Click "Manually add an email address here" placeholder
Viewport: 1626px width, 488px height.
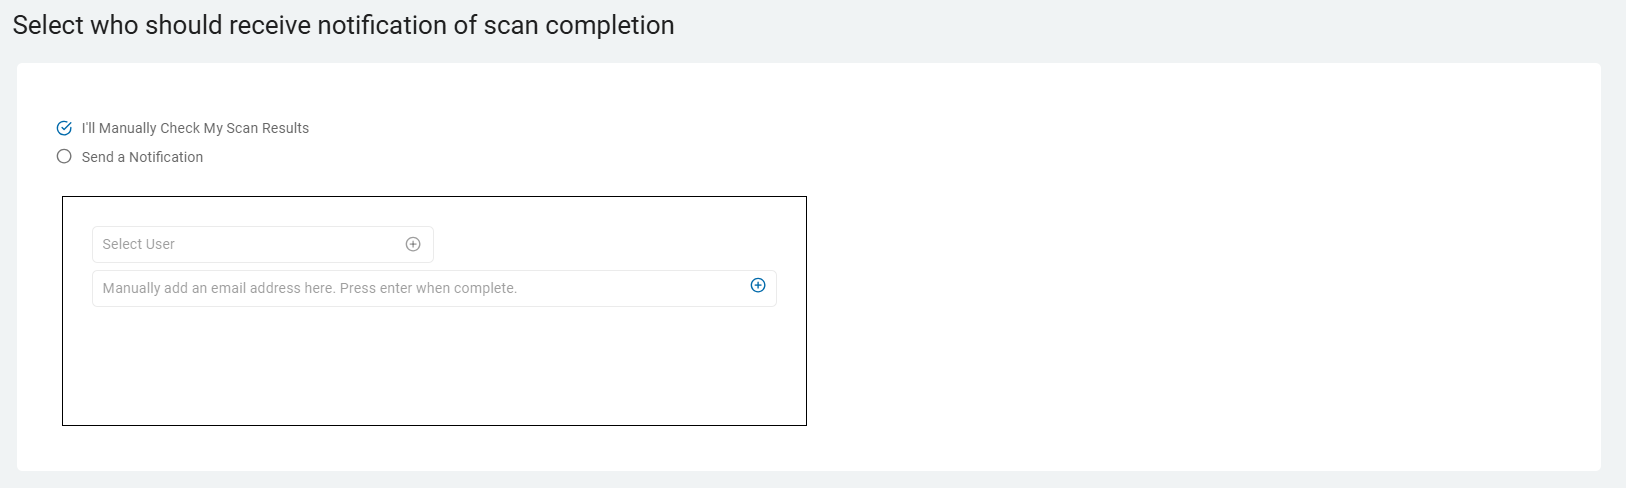218,288
